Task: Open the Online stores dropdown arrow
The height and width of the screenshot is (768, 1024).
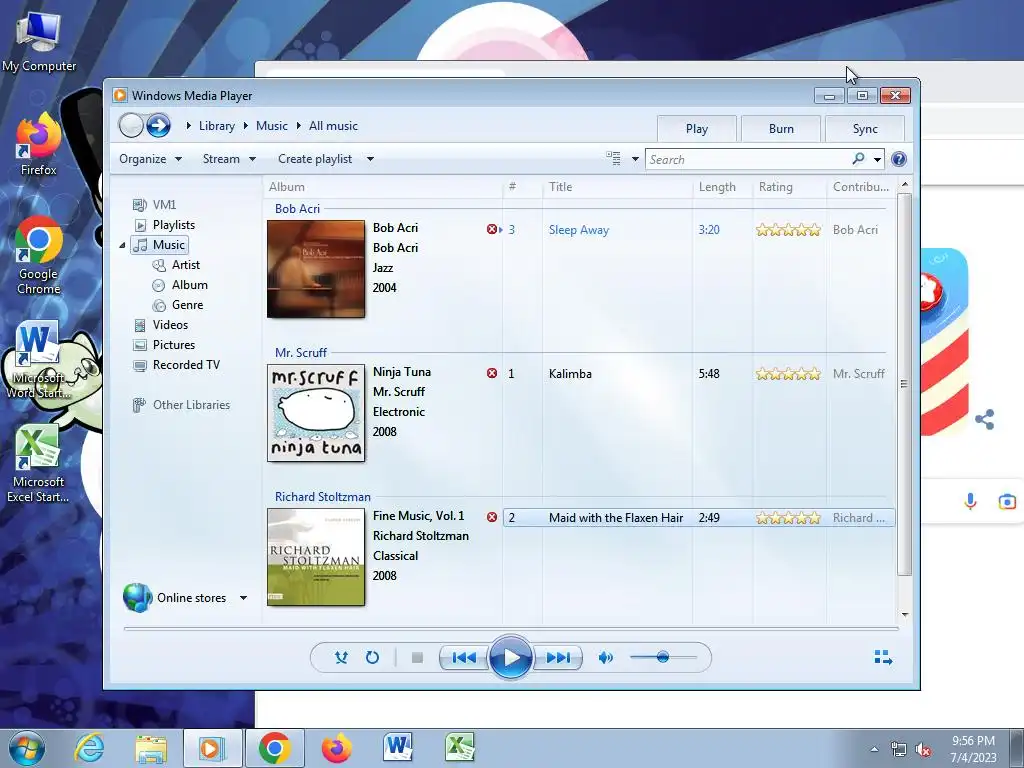Action: (243, 598)
